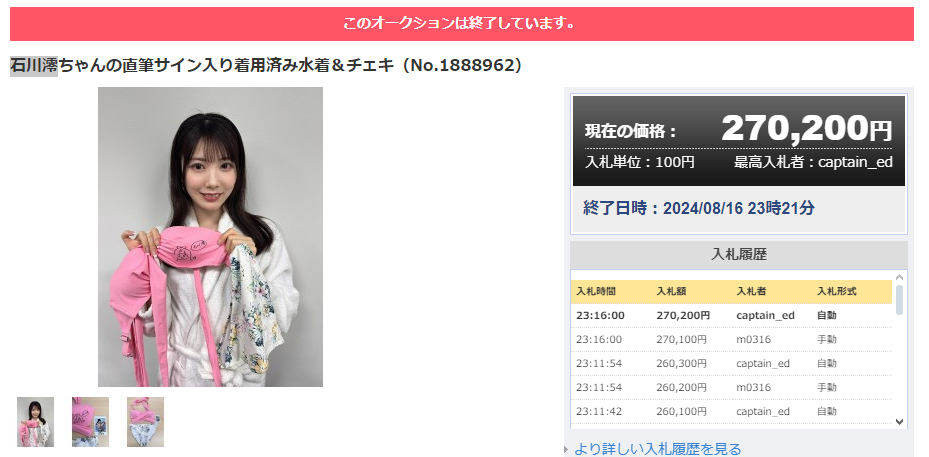Click the bid history scrollbar thumb

[899, 300]
